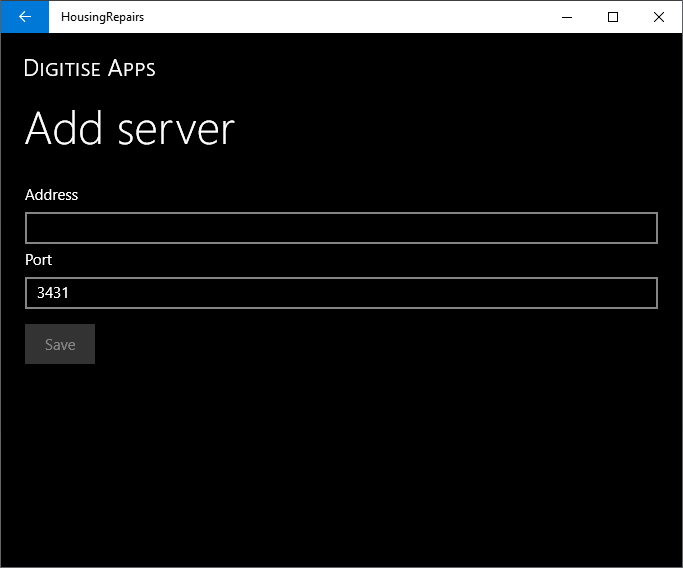Click the Save button

click(x=60, y=344)
